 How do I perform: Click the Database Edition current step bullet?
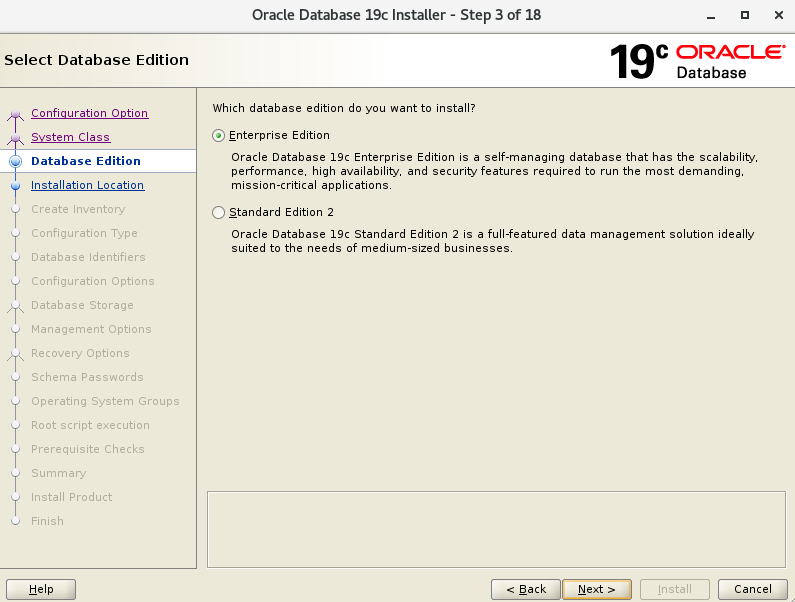(16, 161)
